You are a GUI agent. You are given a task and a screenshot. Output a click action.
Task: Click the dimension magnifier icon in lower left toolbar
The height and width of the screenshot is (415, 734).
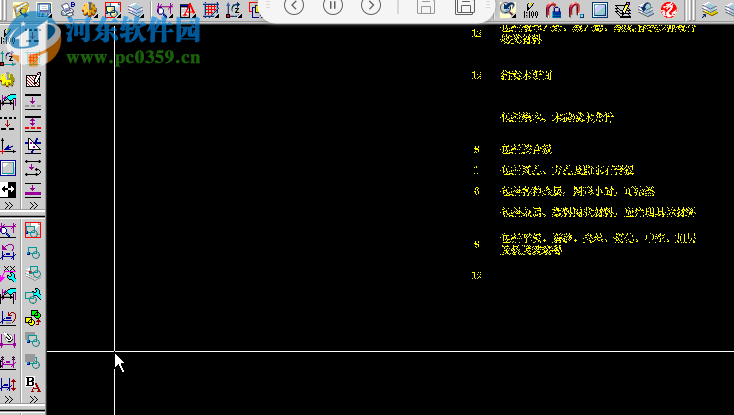tap(8, 230)
